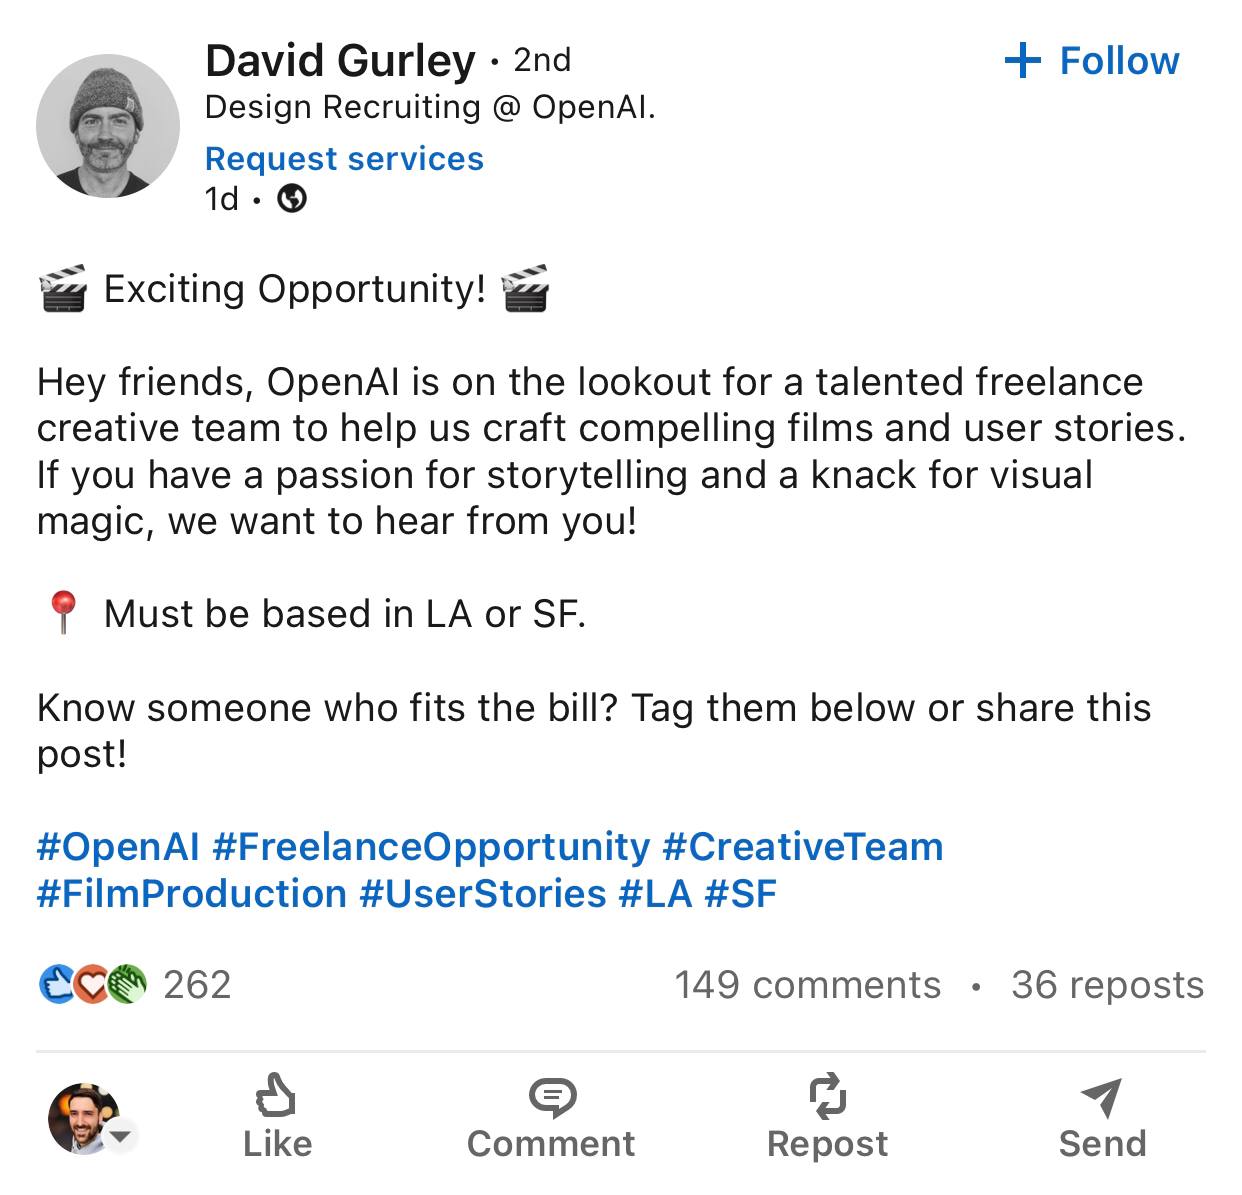Tap the Repost arrows icon
1242x1195 pixels.
tap(827, 1096)
